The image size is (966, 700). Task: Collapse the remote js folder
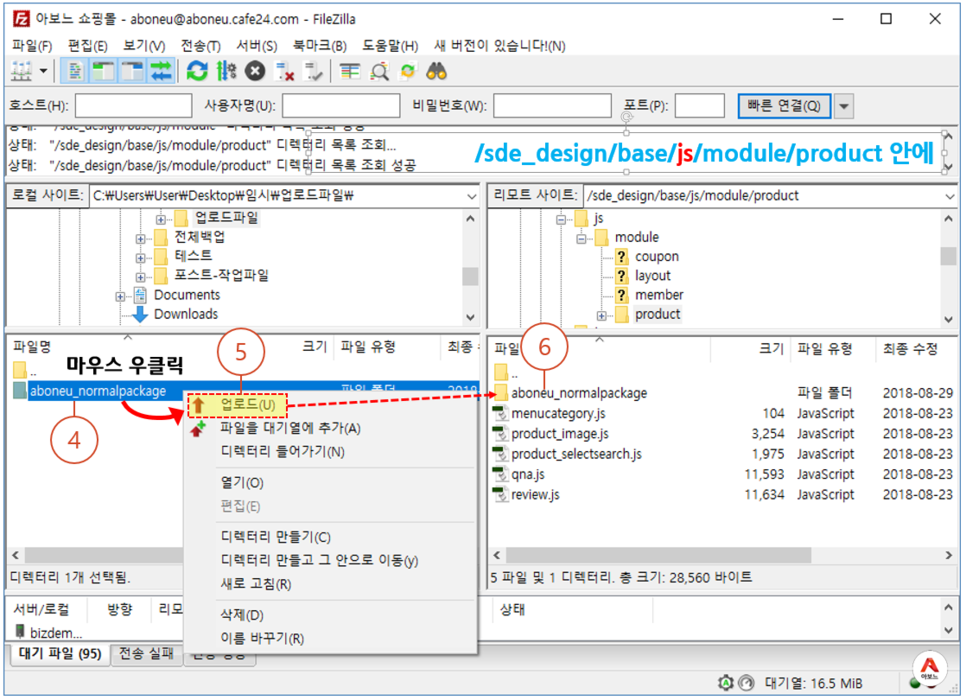tap(561, 219)
